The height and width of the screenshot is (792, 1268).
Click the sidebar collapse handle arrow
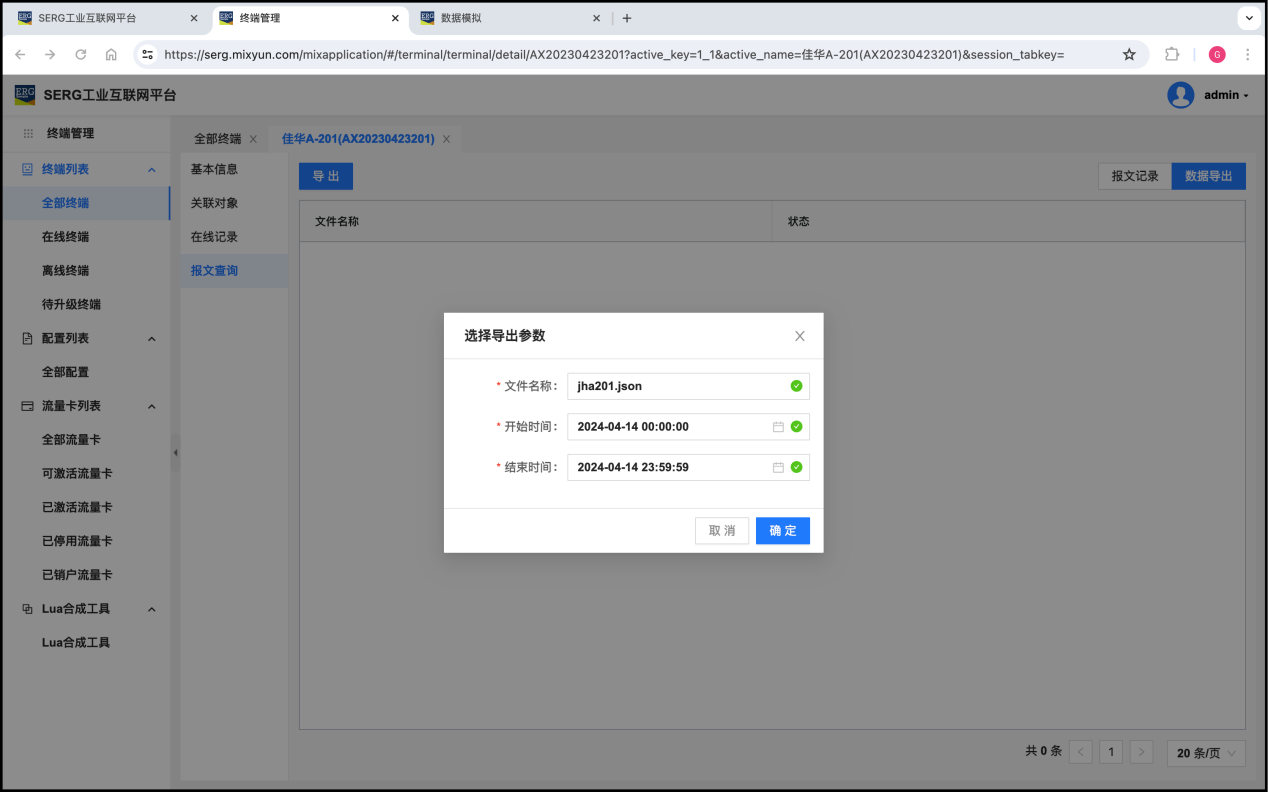point(175,453)
